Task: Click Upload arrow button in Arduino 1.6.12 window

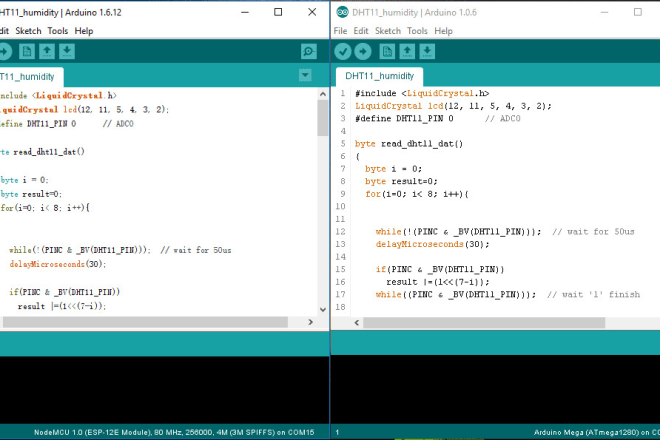Action: pos(5,52)
